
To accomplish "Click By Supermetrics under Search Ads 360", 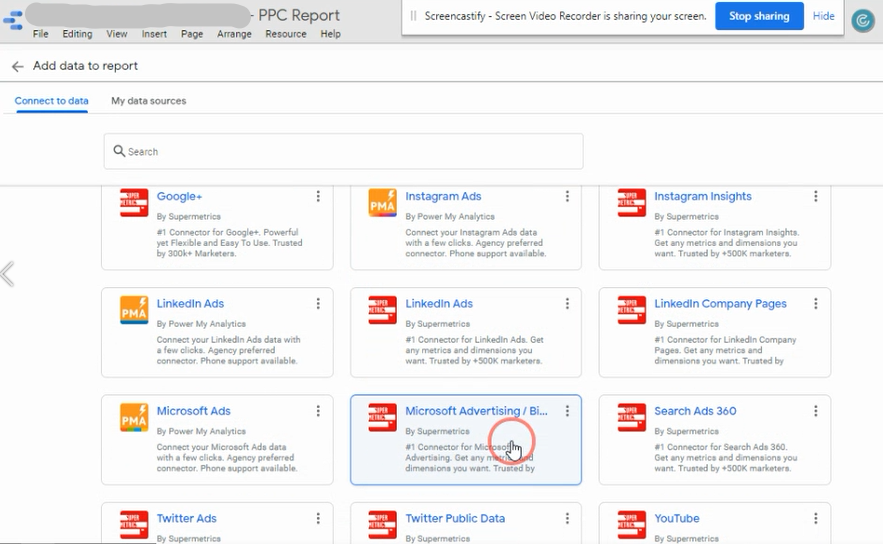I will pyautogui.click(x=686, y=431).
